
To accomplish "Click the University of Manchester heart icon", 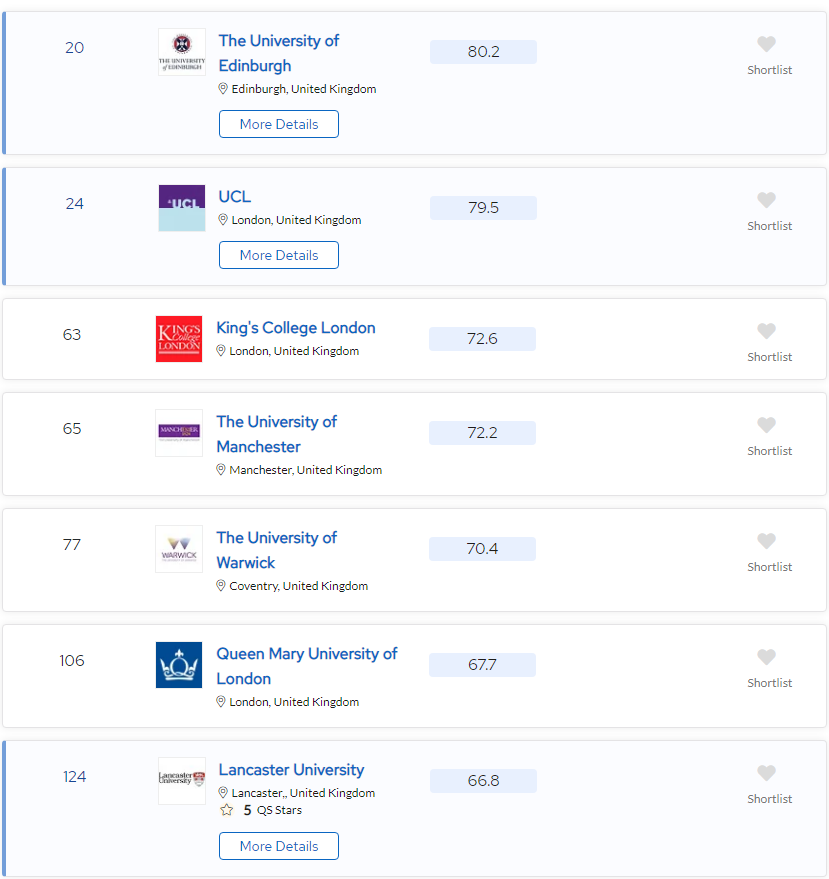I will coord(766,426).
